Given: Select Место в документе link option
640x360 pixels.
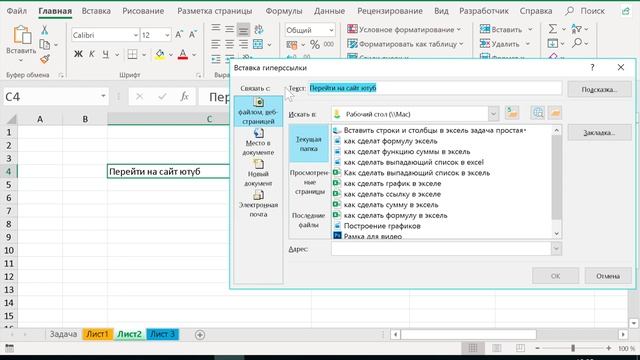Looking at the screenshot, I should (x=258, y=142).
